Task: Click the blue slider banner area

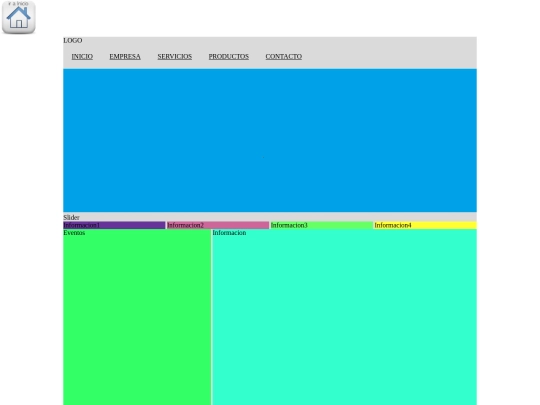Action: [270, 140]
